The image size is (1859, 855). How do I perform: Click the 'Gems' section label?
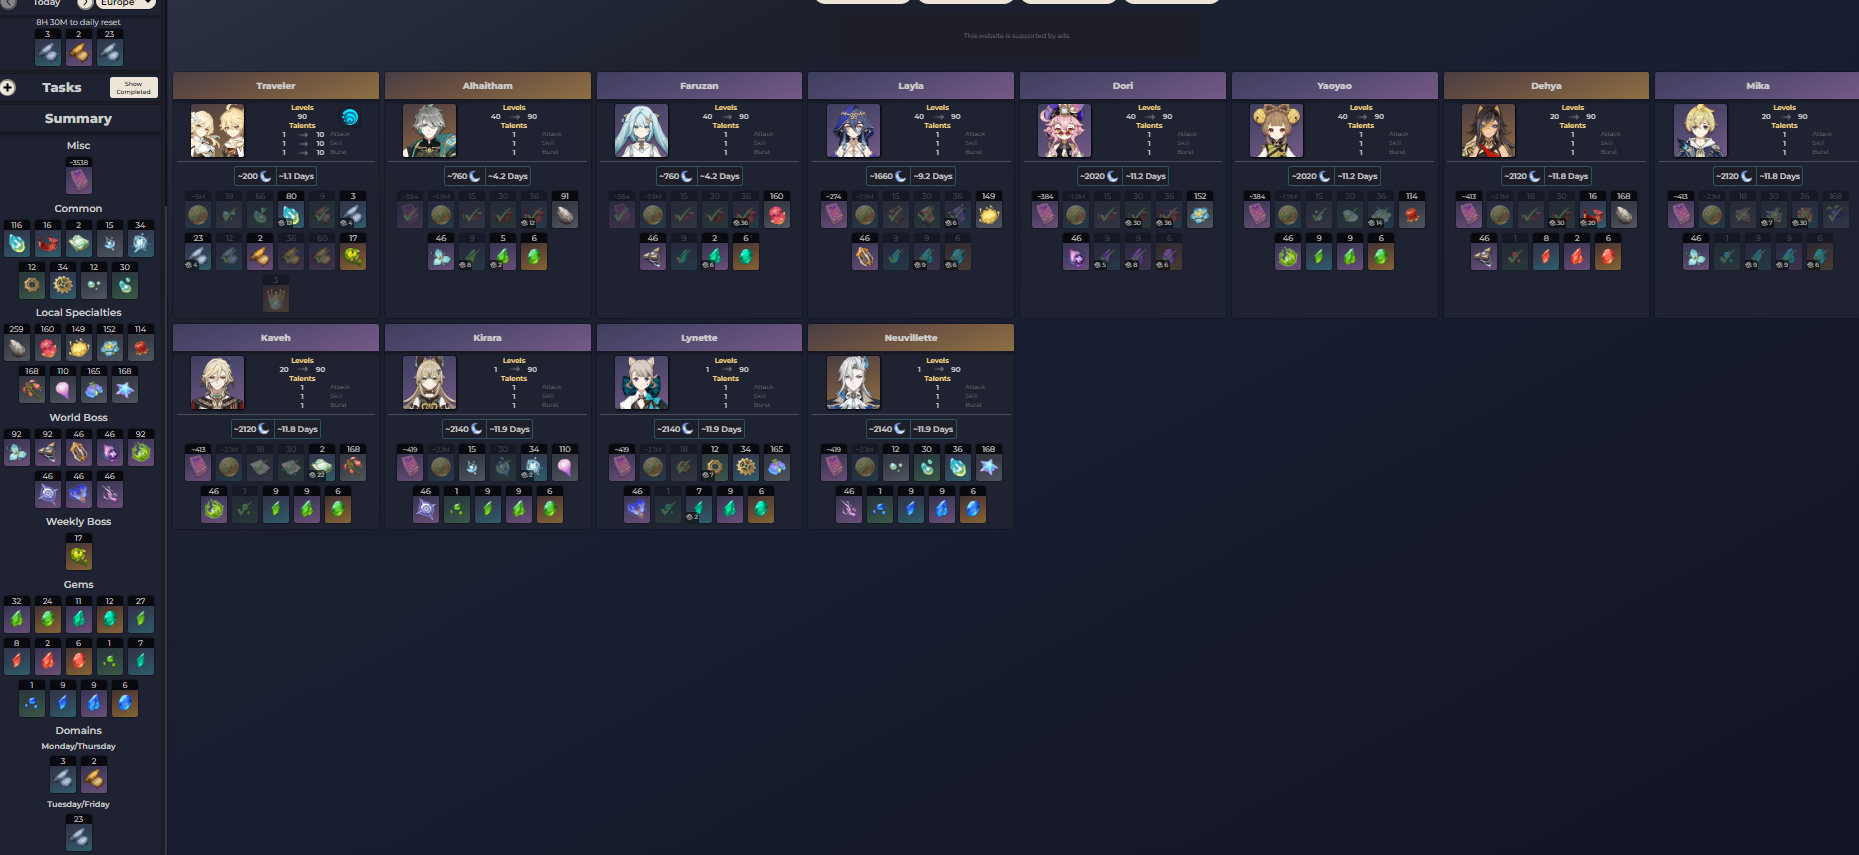point(79,585)
